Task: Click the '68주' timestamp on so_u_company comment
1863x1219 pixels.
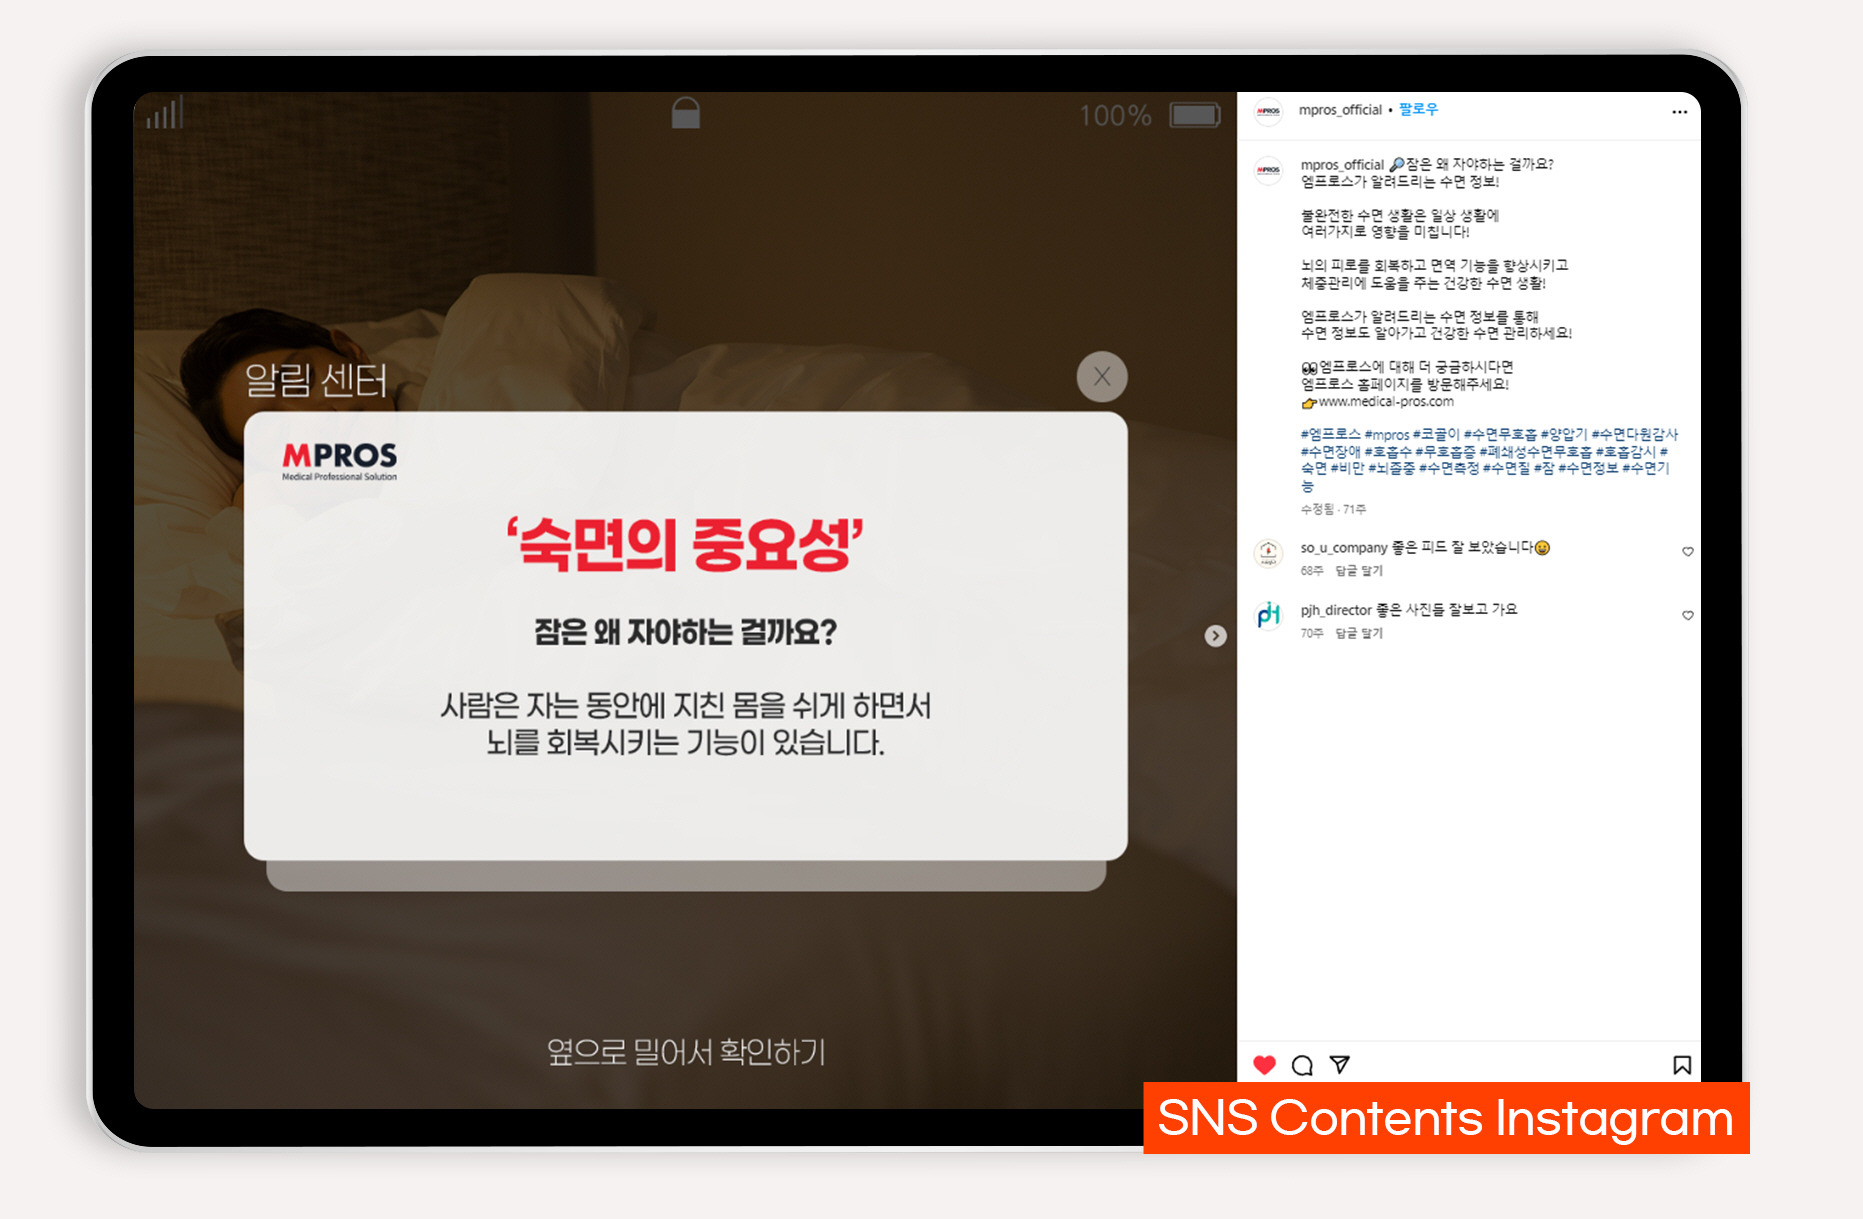Action: [x=1311, y=571]
